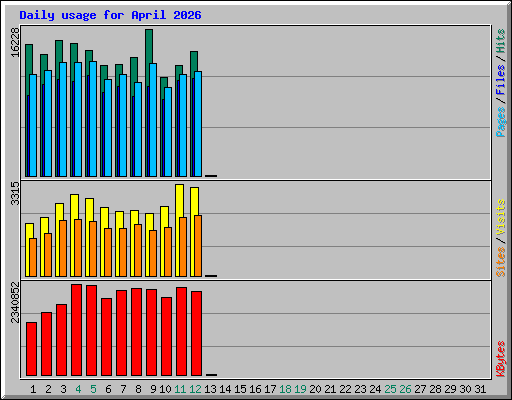Click the 3315 visits axis value

tap(15, 193)
